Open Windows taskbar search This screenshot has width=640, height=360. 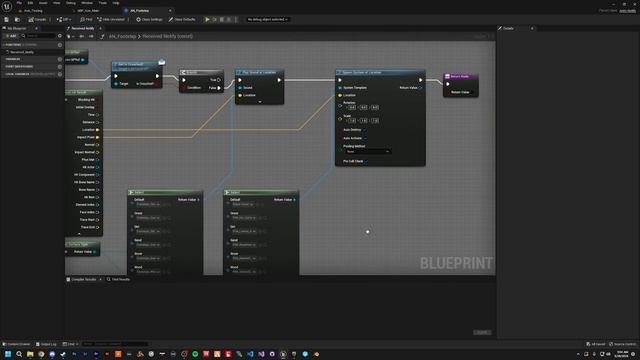tap(19, 354)
